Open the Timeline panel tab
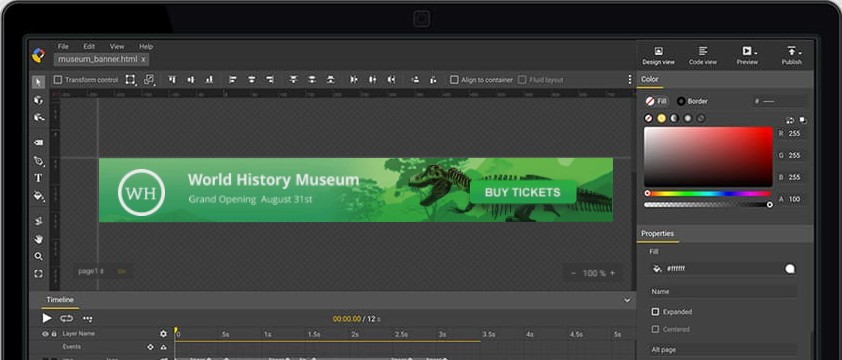 pos(60,300)
